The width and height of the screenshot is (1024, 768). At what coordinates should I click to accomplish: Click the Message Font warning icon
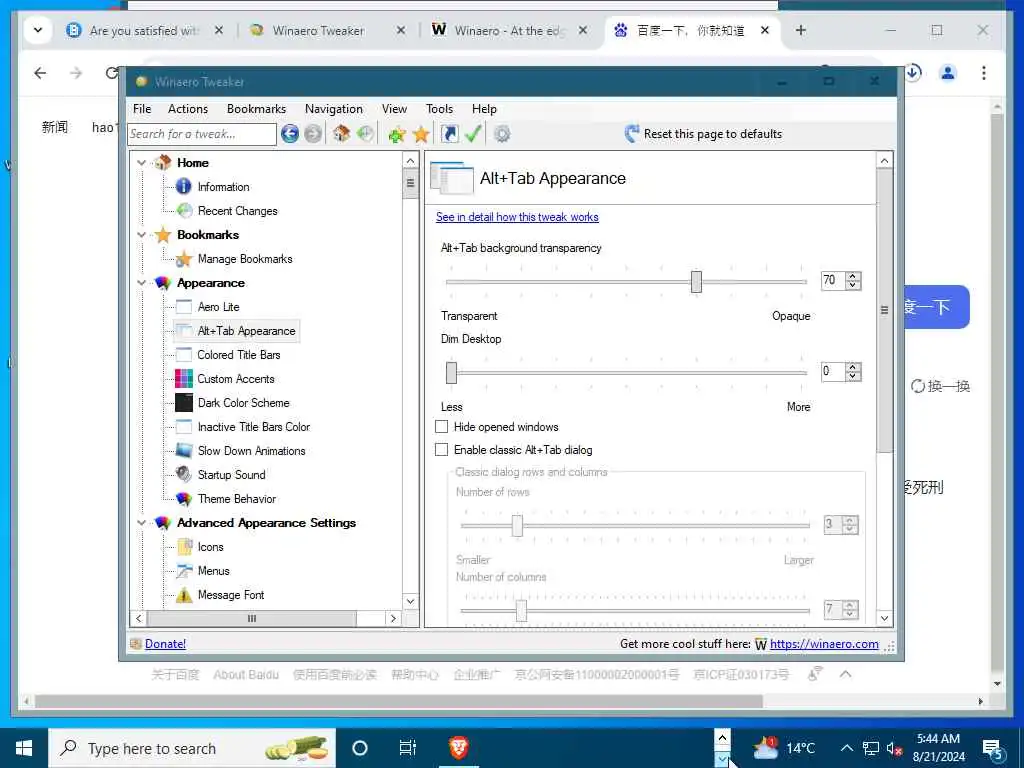coord(184,595)
